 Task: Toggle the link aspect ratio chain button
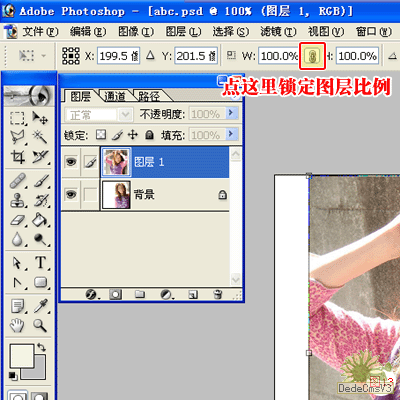pyautogui.click(x=312, y=56)
